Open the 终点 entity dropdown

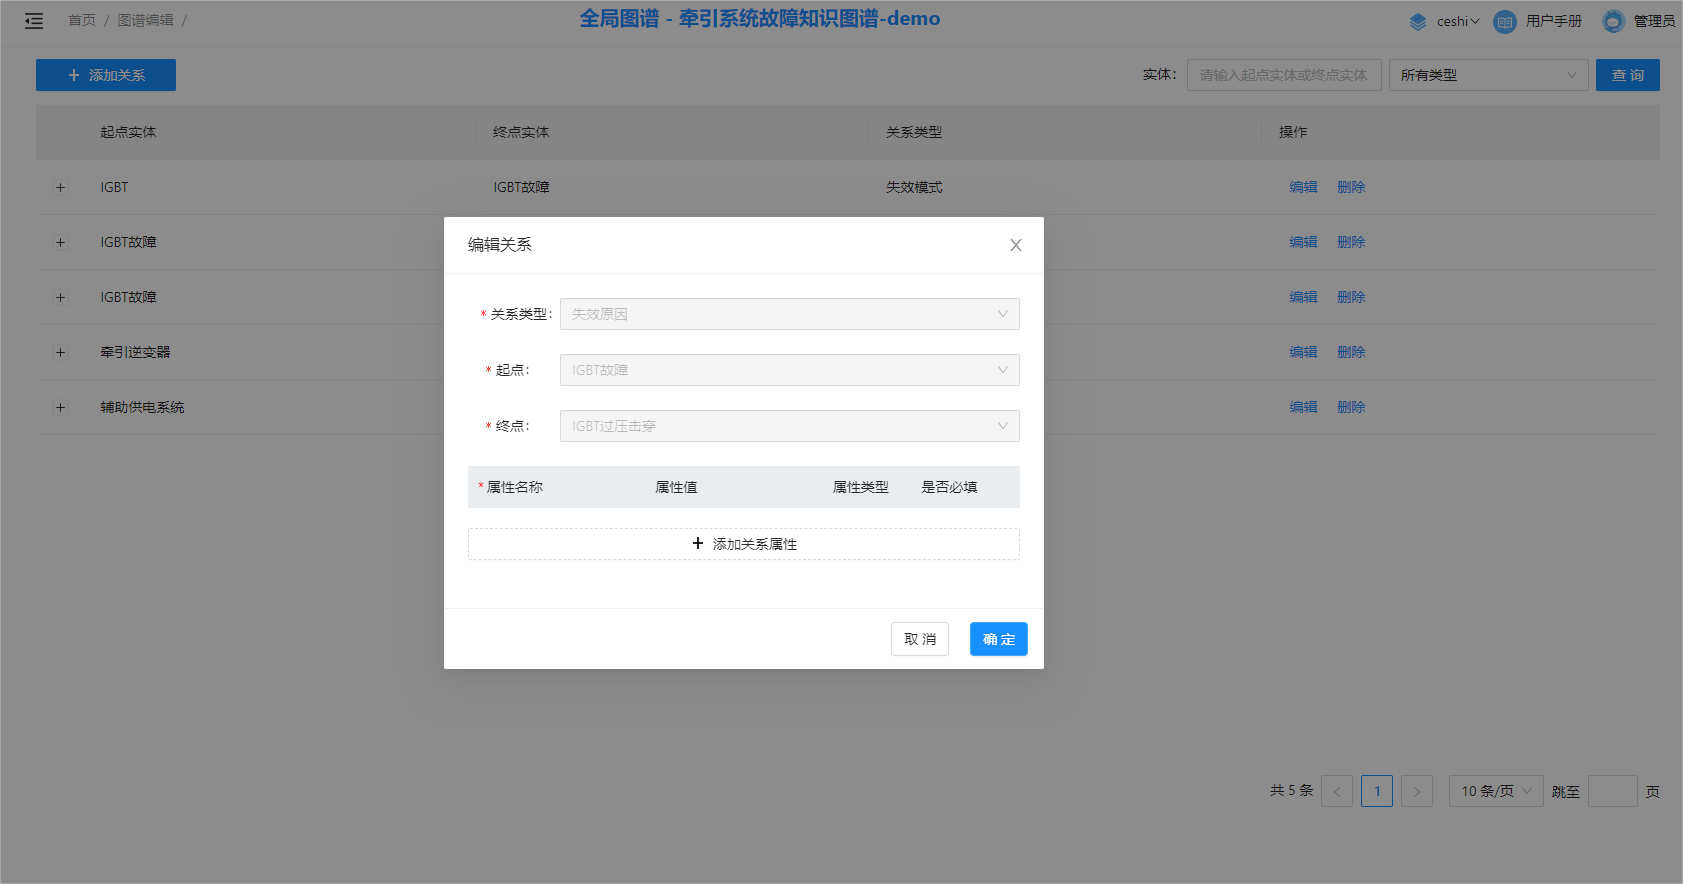[789, 426]
